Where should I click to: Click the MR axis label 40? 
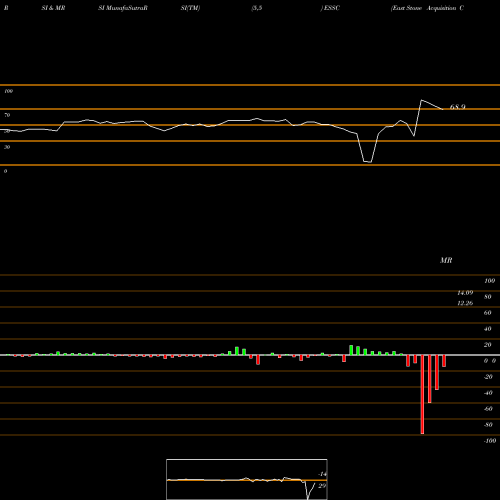(488, 329)
